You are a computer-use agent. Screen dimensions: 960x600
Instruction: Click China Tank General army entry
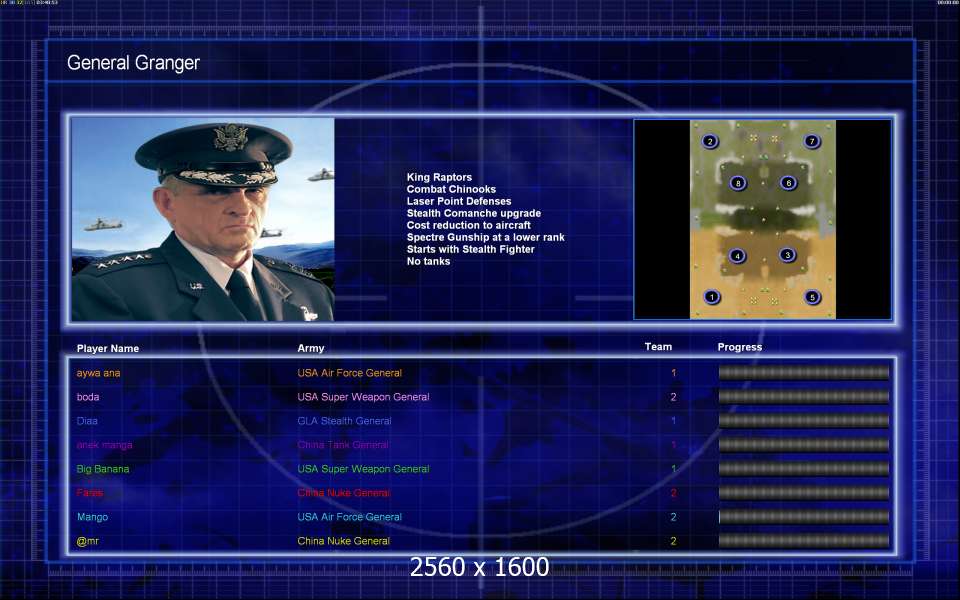(x=343, y=445)
